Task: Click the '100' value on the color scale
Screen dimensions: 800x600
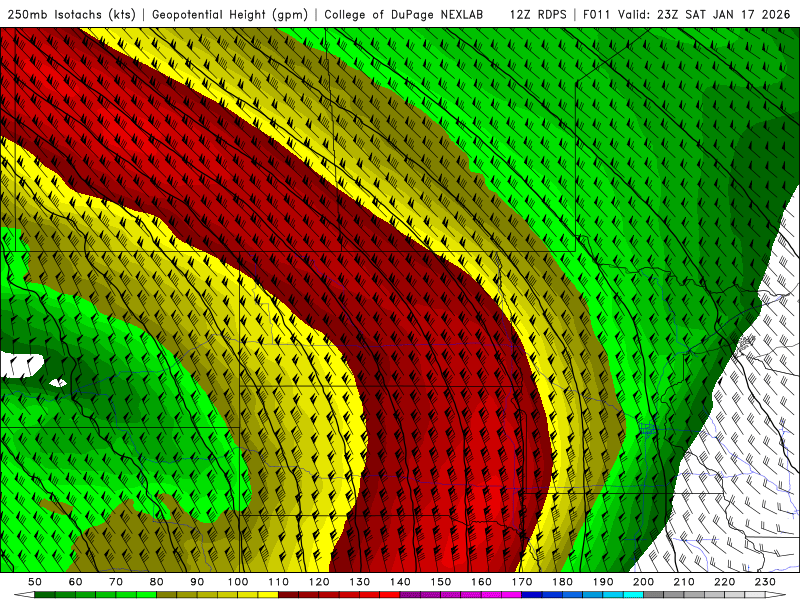Action: [238, 582]
